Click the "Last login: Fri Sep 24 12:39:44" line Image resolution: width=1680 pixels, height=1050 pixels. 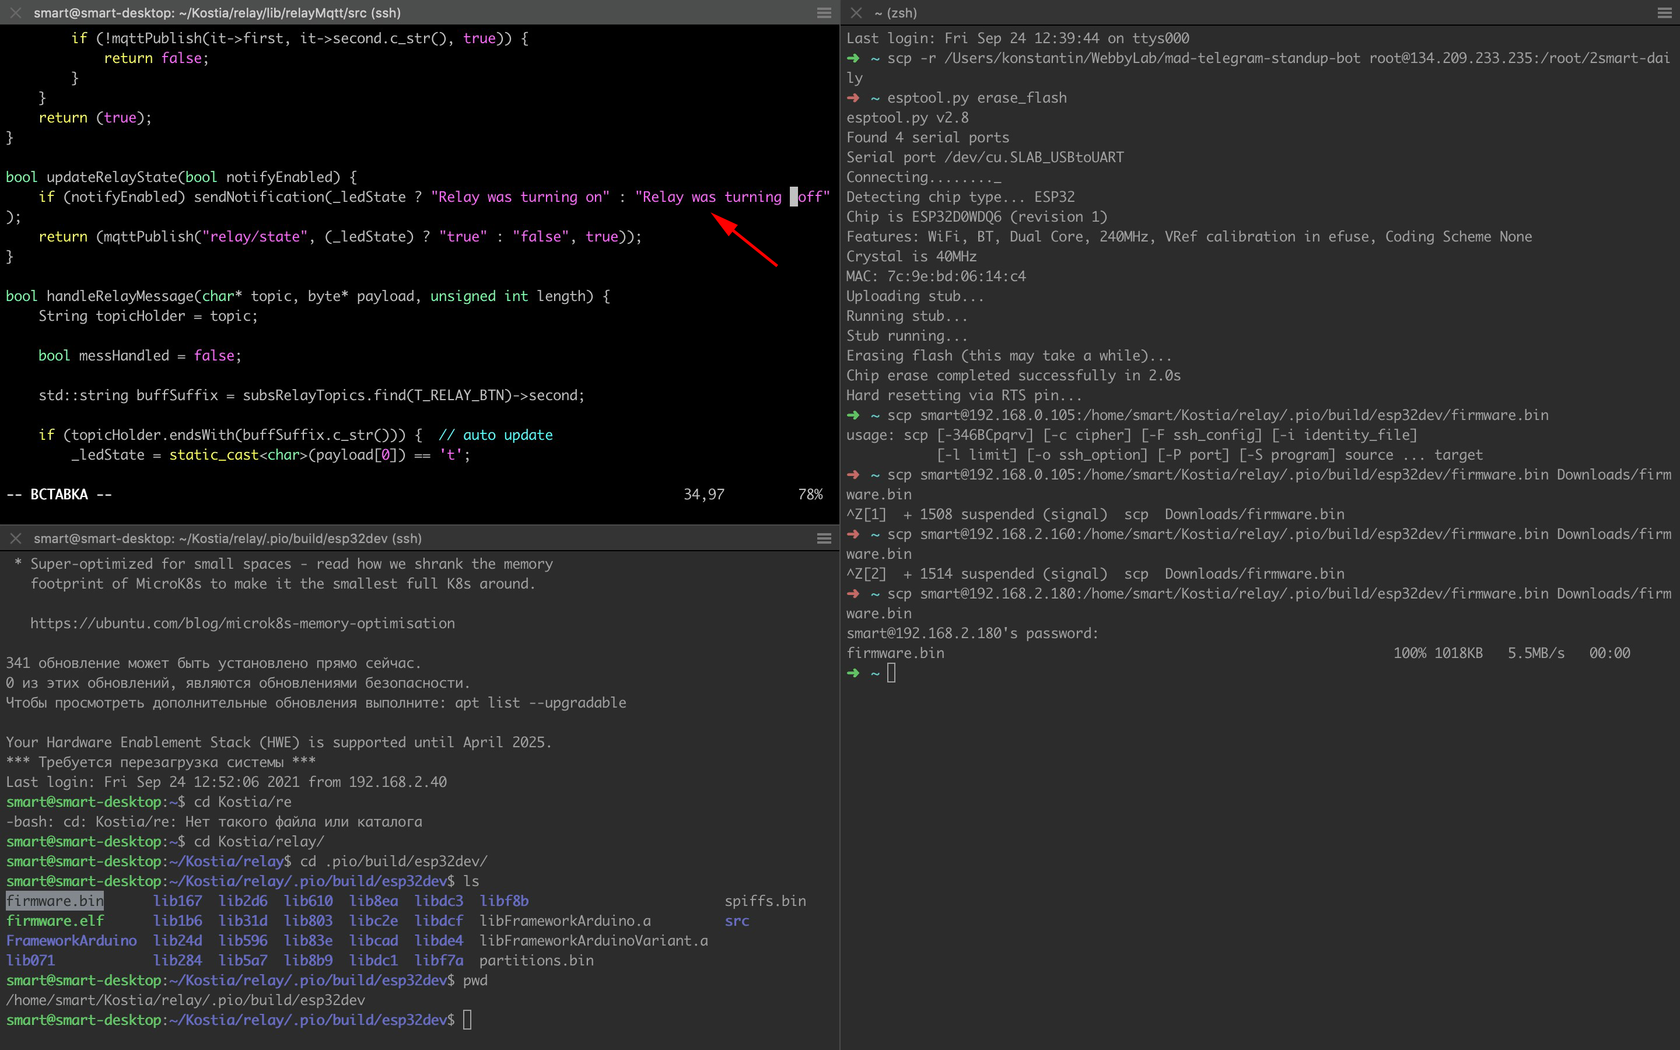(x=1018, y=38)
